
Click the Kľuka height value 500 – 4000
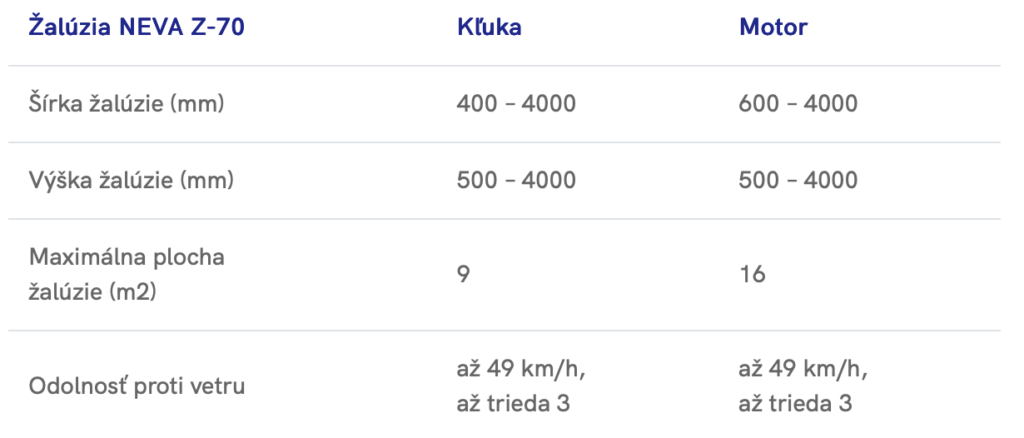tap(516, 181)
